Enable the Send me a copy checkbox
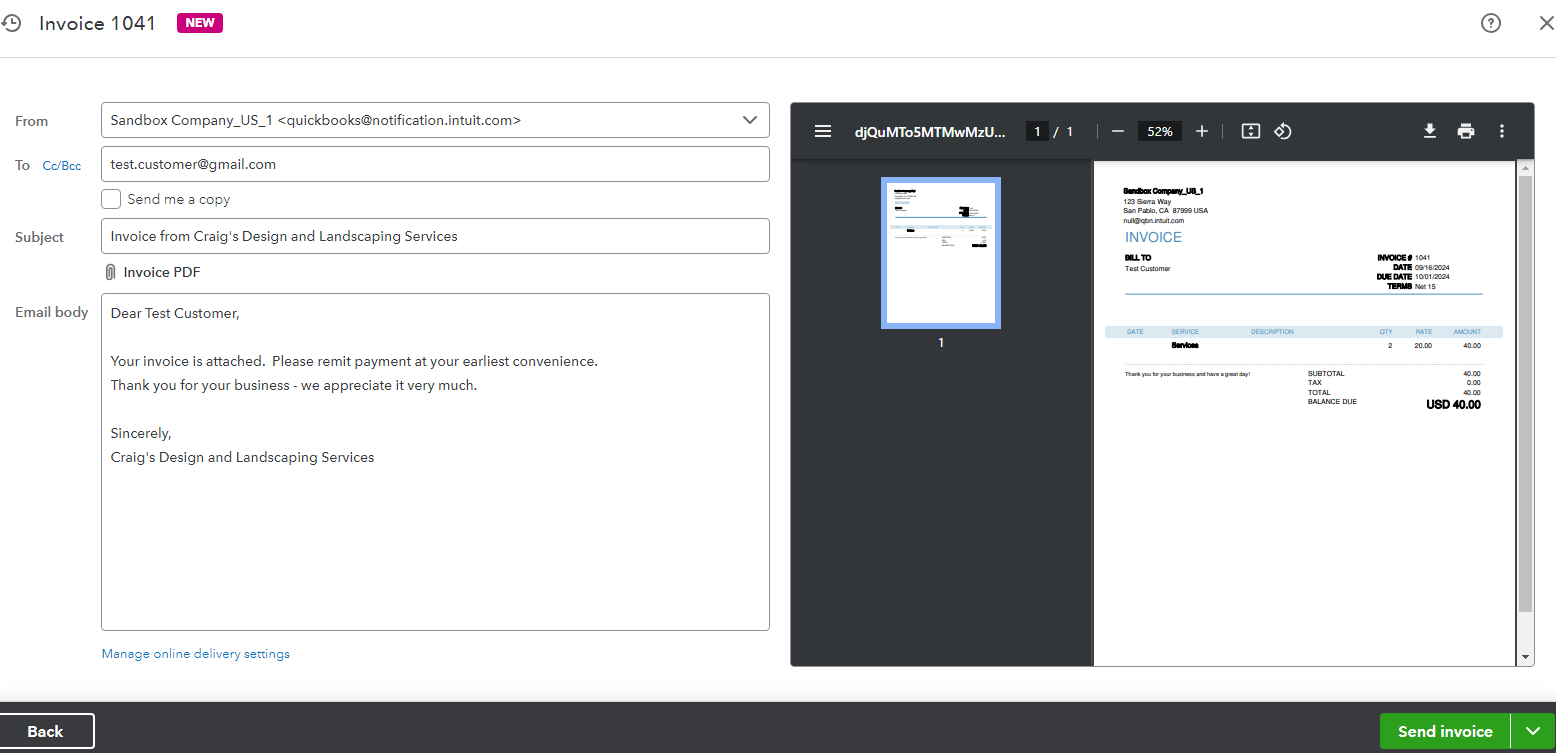The image size is (1556, 753). [x=111, y=199]
